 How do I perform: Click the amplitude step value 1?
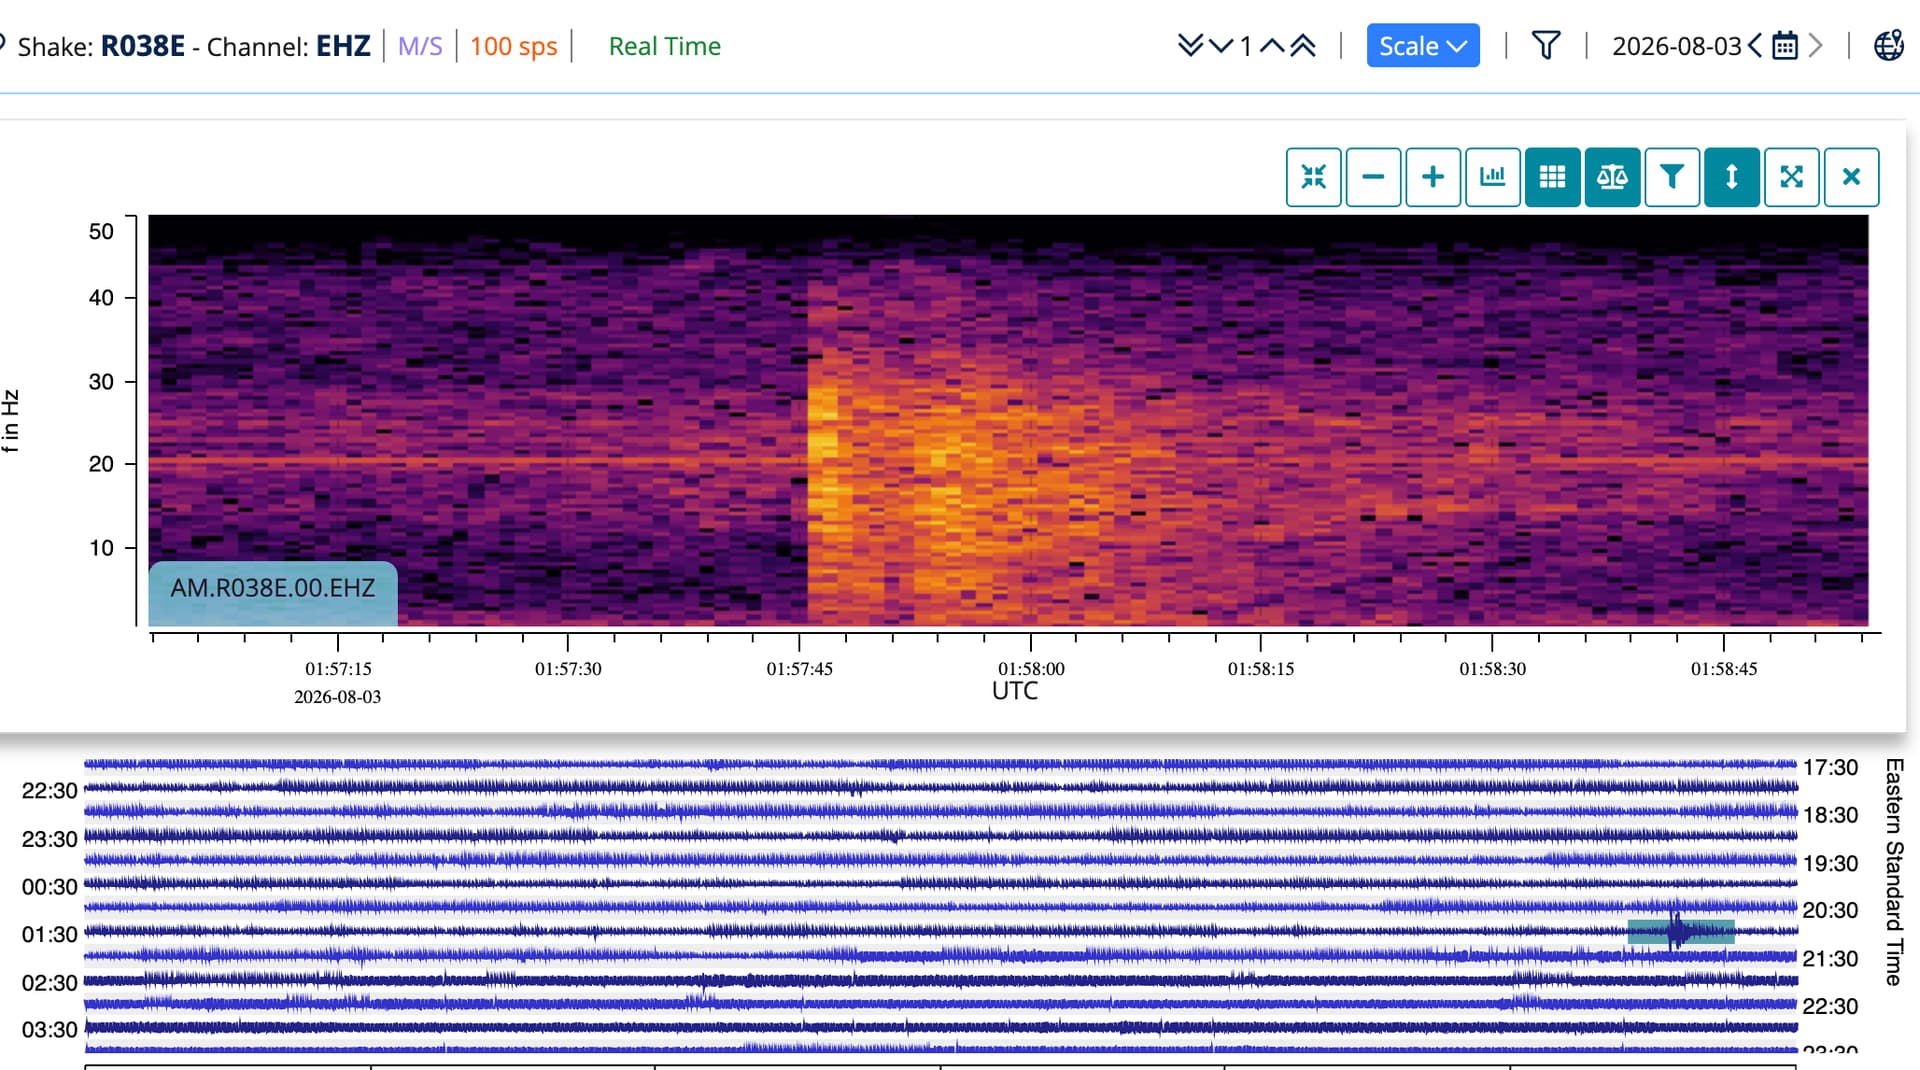tap(1246, 46)
